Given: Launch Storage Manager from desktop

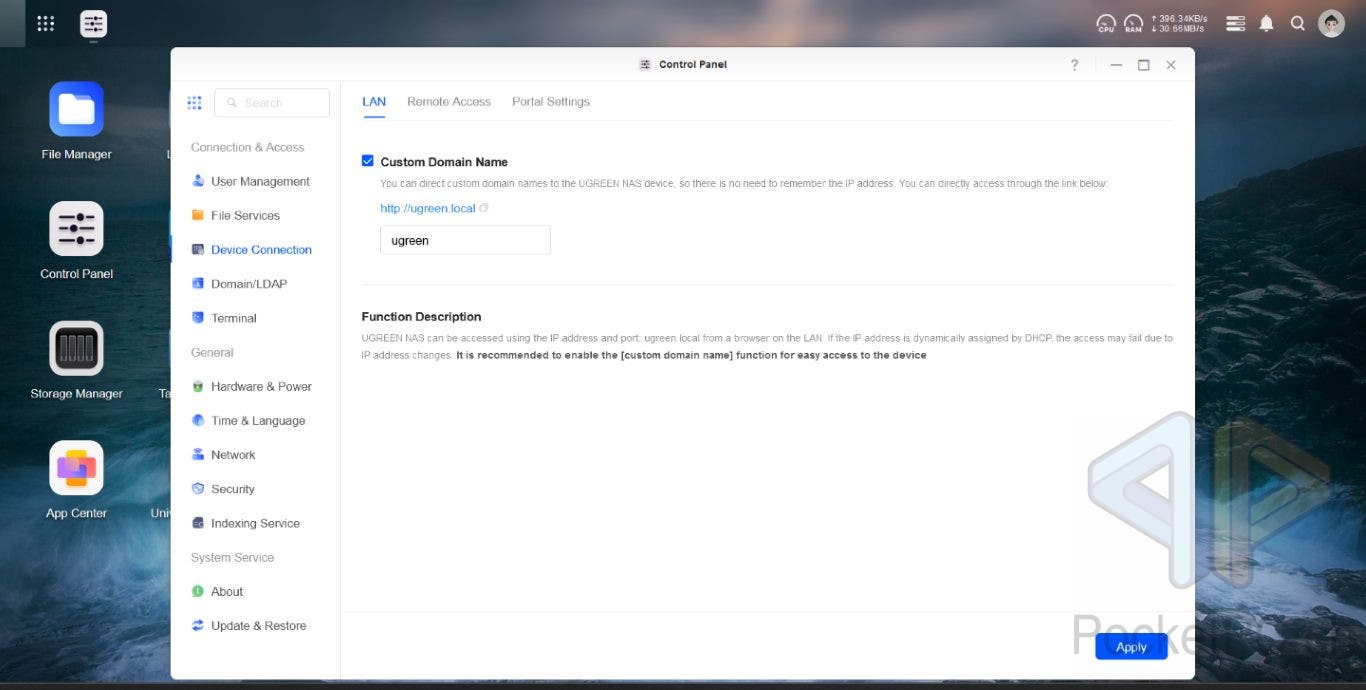Looking at the screenshot, I should coord(76,348).
